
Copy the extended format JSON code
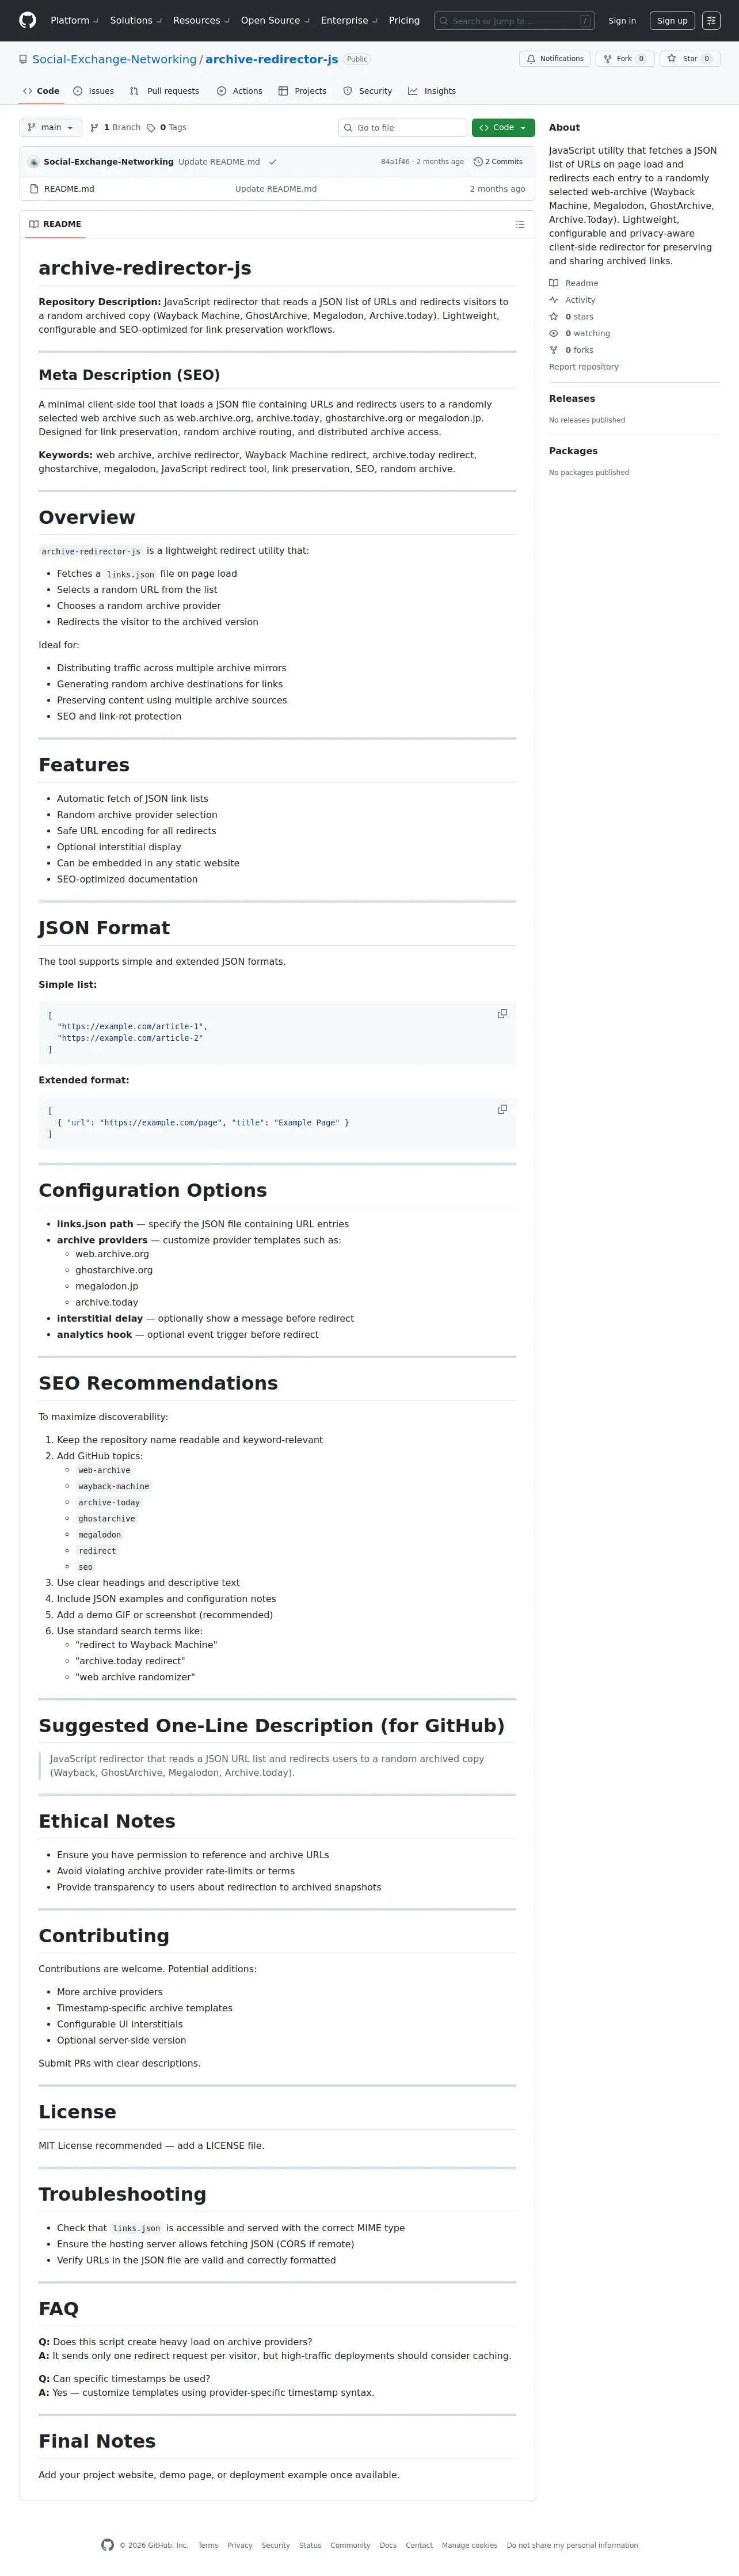502,1109
